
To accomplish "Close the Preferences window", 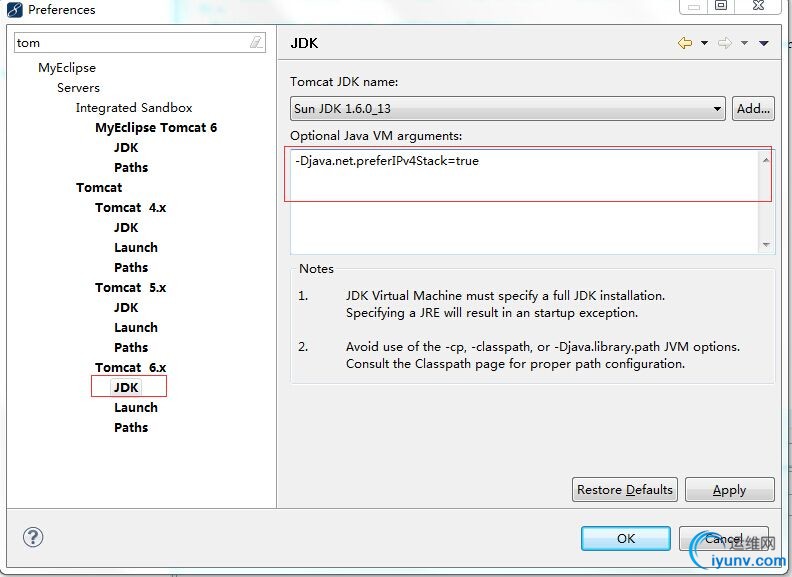I will (x=758, y=6).
